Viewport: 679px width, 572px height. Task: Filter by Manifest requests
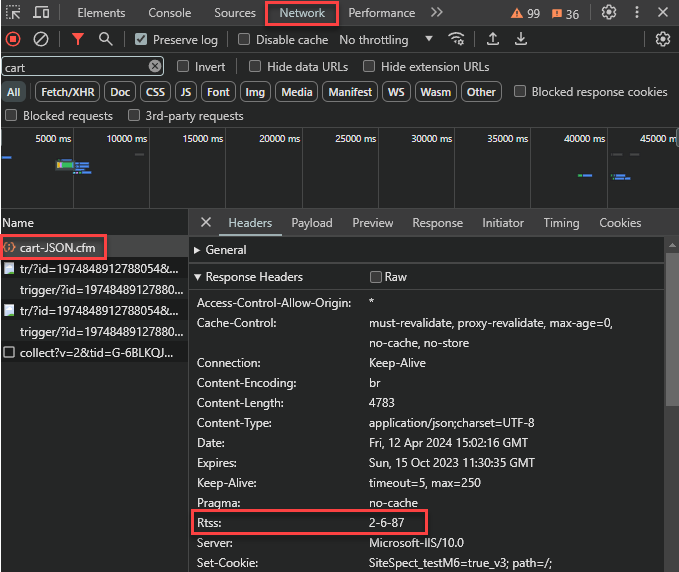[350, 92]
